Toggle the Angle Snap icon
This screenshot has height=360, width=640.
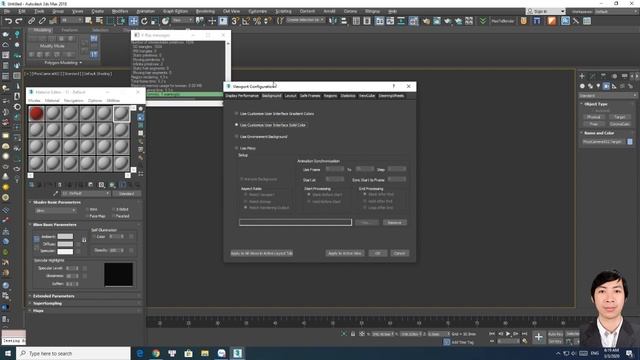click(246, 21)
